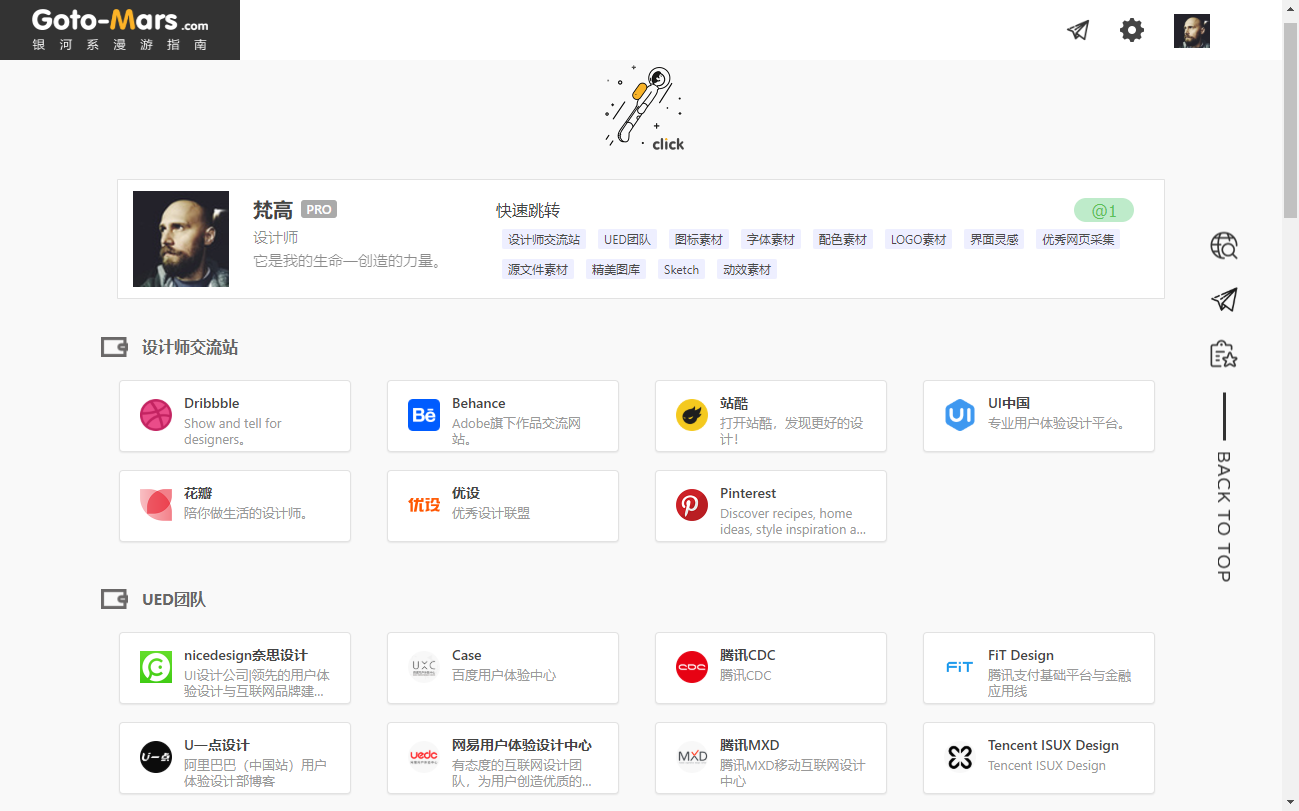This screenshot has width=1299, height=811.
Task: Open the 腾讯CDC red icon
Action: click(692, 667)
